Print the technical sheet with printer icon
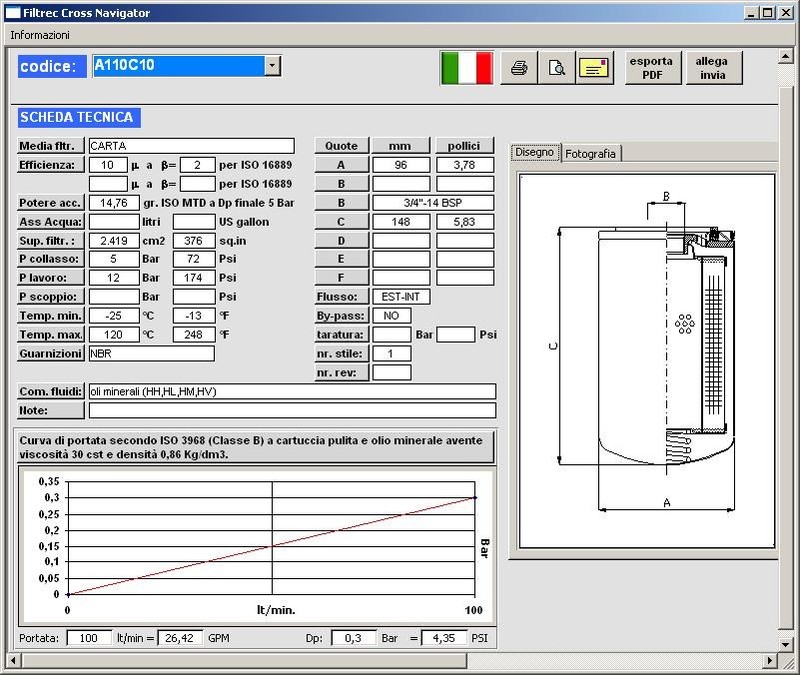800x675 pixels. [x=519, y=68]
